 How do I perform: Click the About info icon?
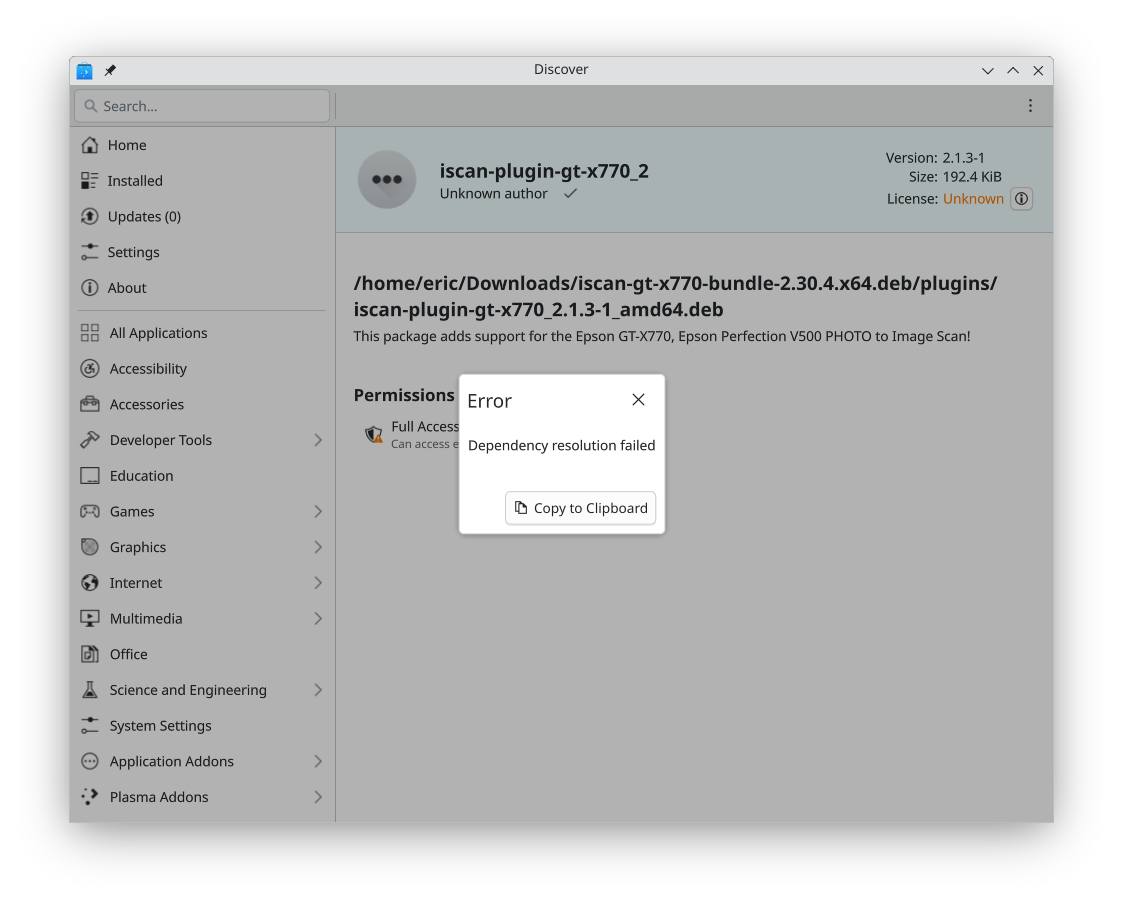click(x=89, y=288)
